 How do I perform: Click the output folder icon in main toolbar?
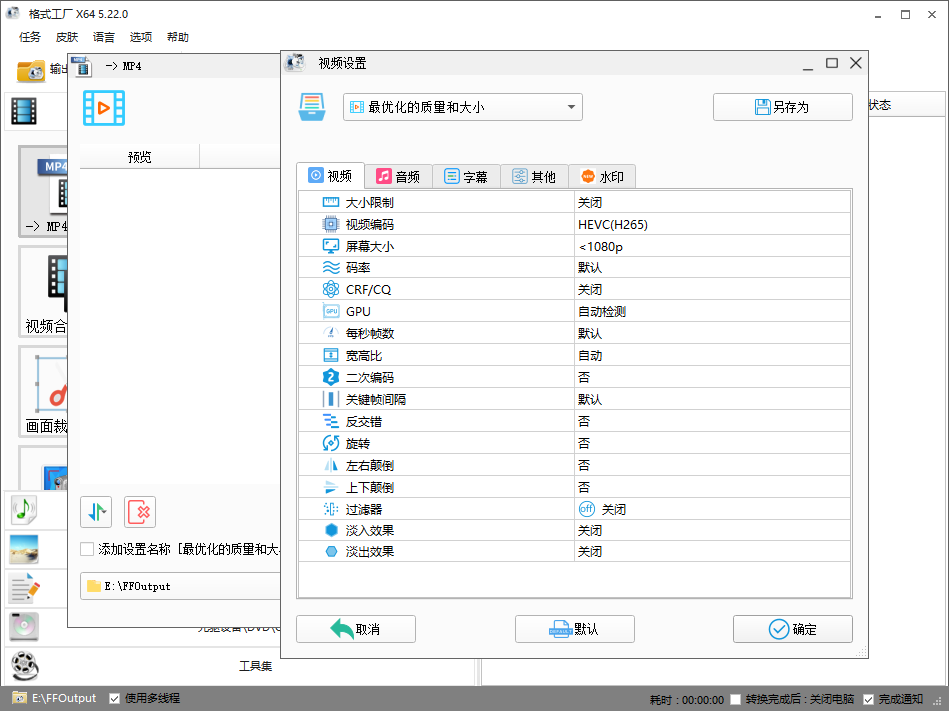[x=30, y=71]
